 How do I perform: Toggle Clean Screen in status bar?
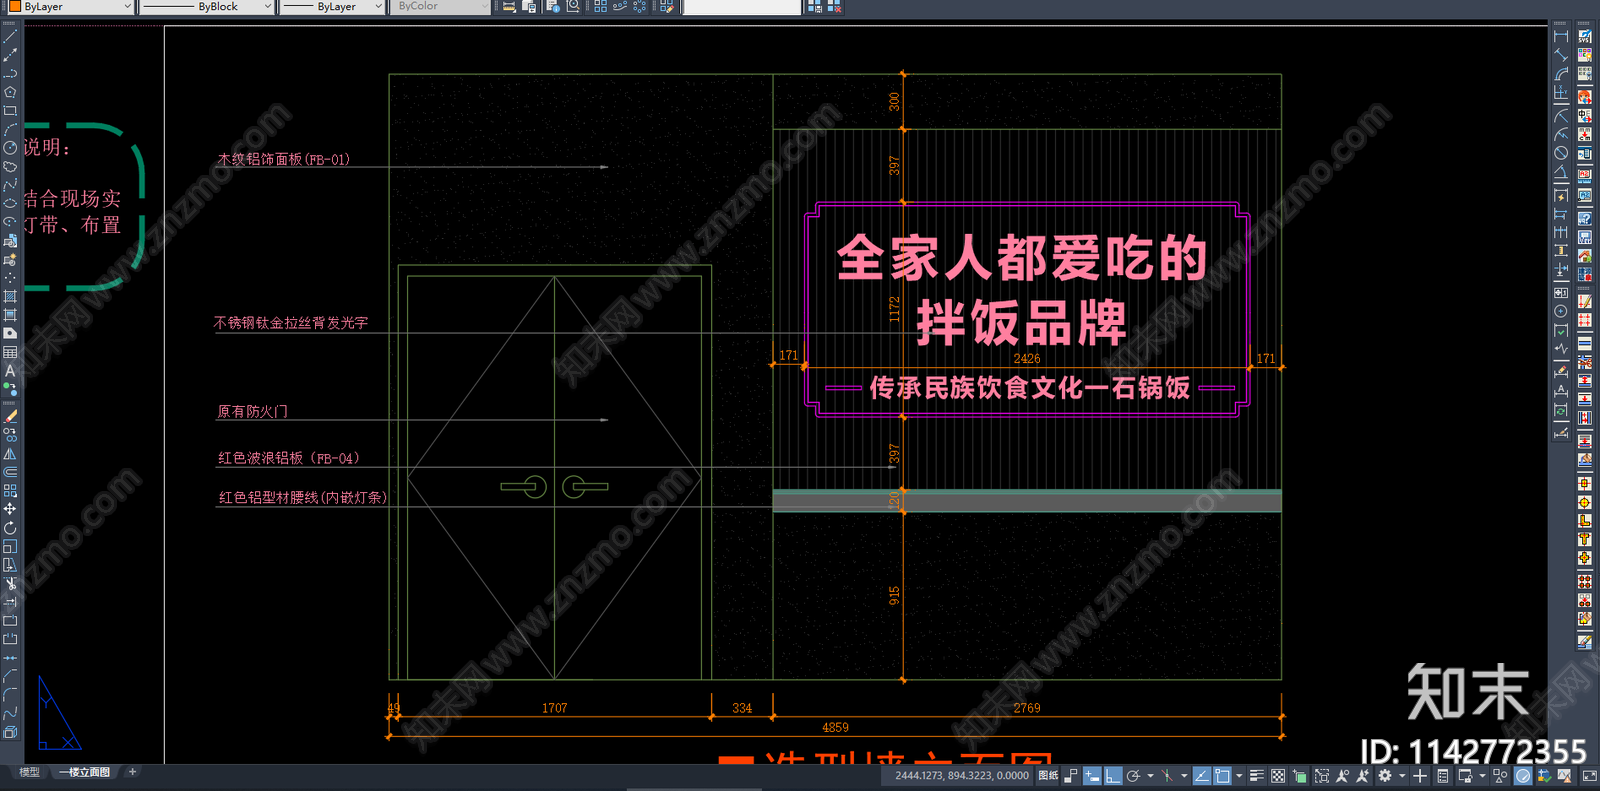pos(1589,776)
